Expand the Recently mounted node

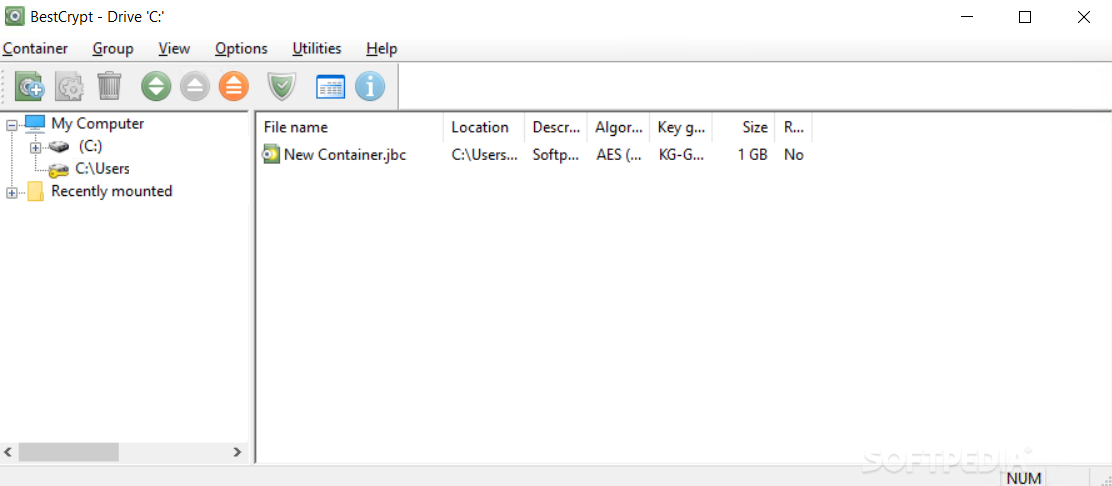point(11,193)
